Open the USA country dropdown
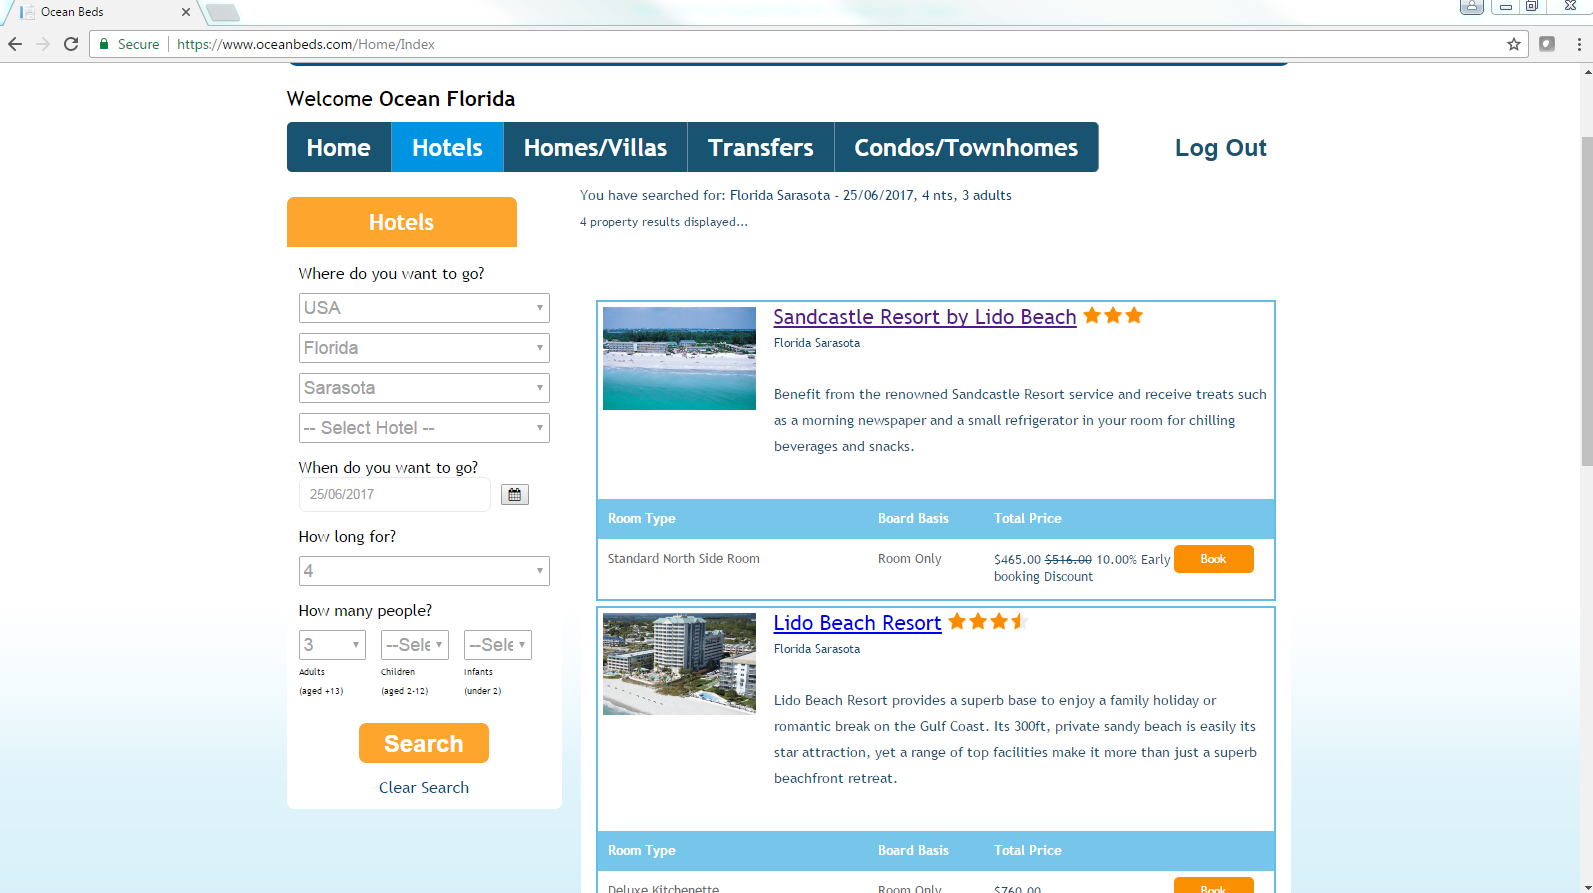1593x893 pixels. 424,308
